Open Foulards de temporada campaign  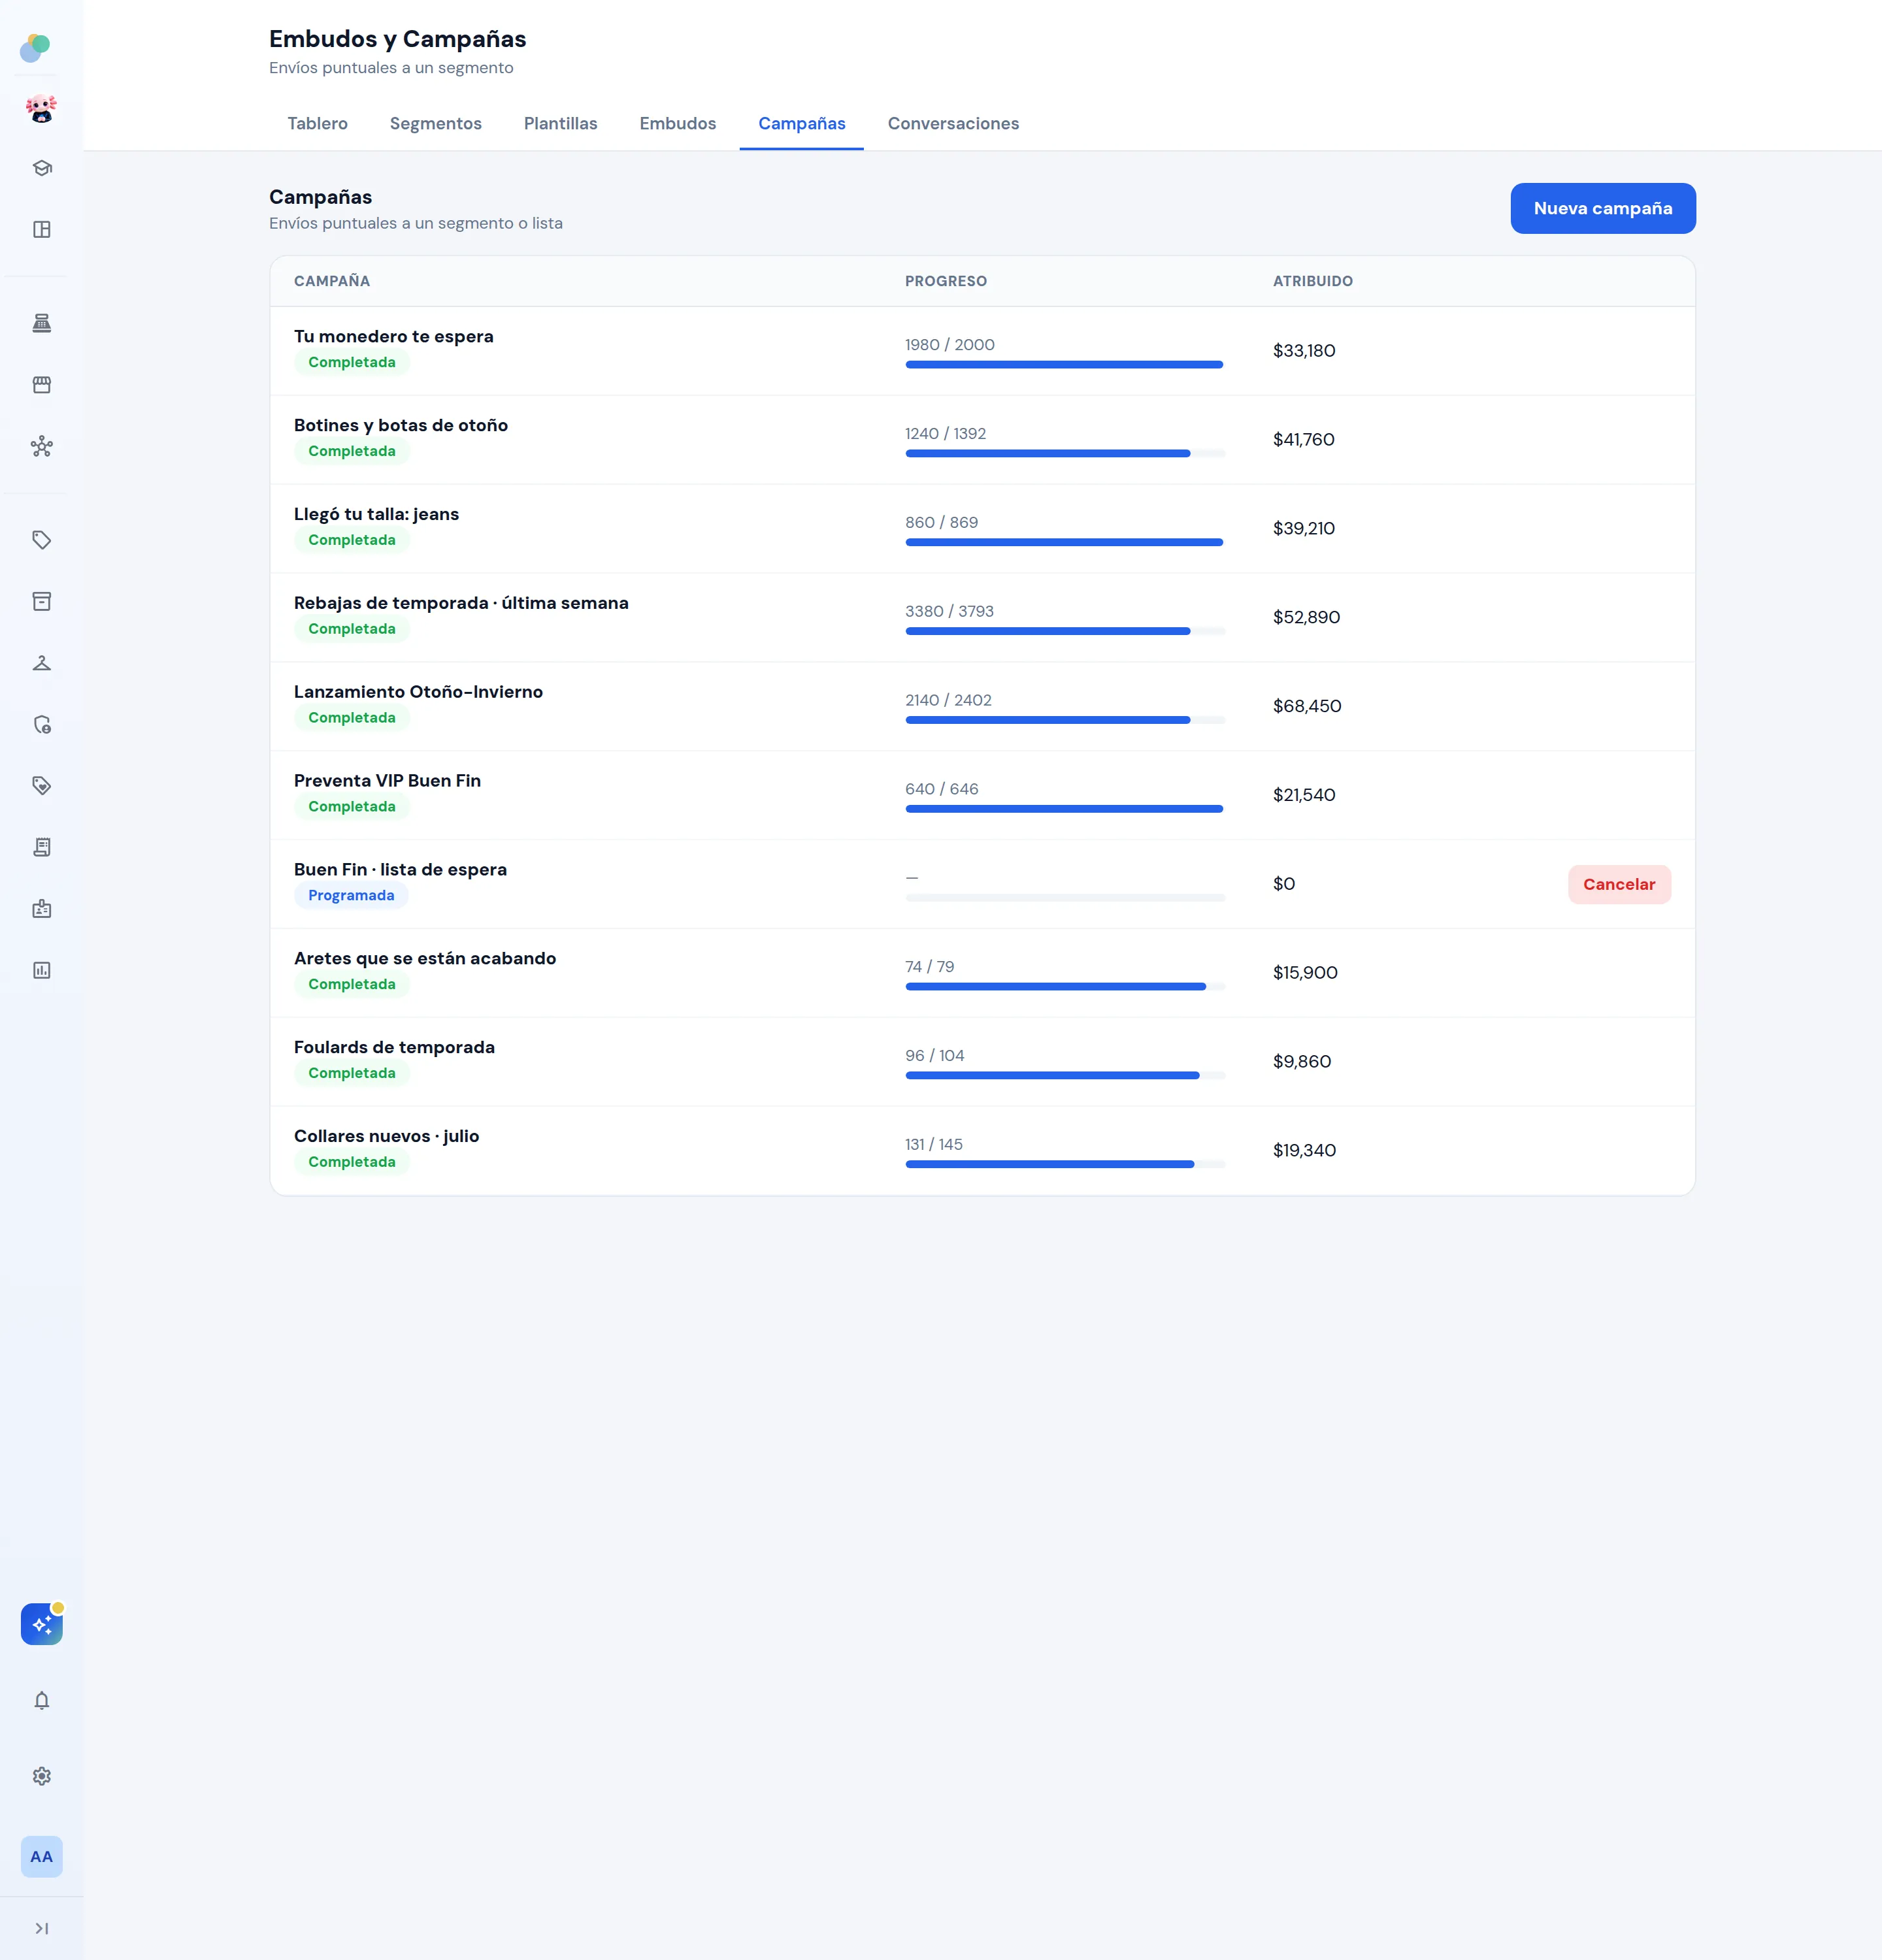coord(982,1062)
